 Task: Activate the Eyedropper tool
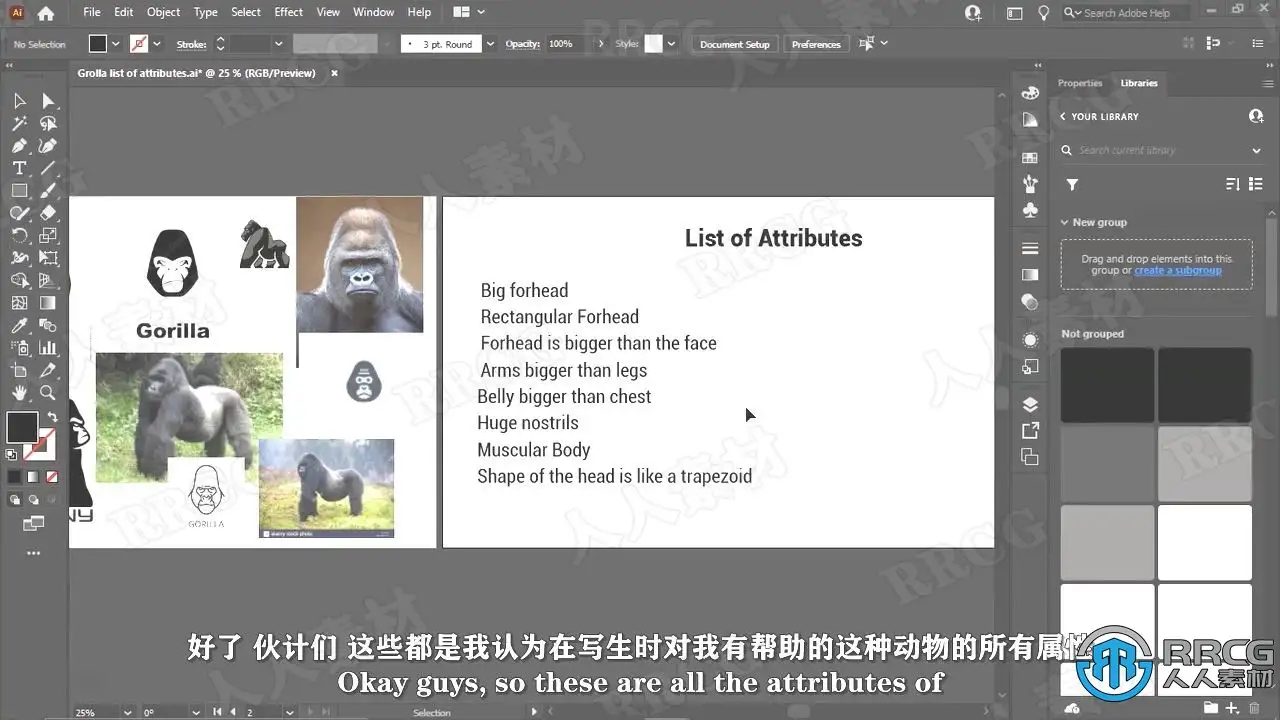coord(19,326)
